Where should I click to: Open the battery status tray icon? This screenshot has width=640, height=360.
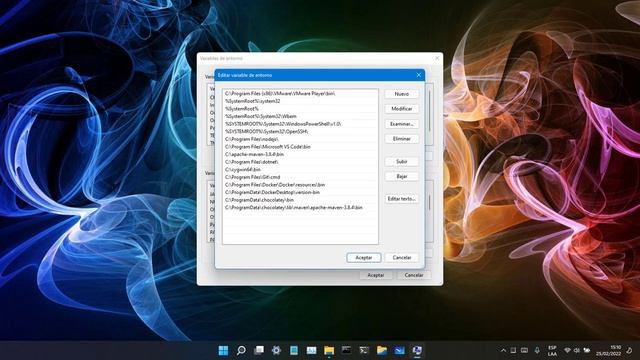pyautogui.click(x=587, y=351)
